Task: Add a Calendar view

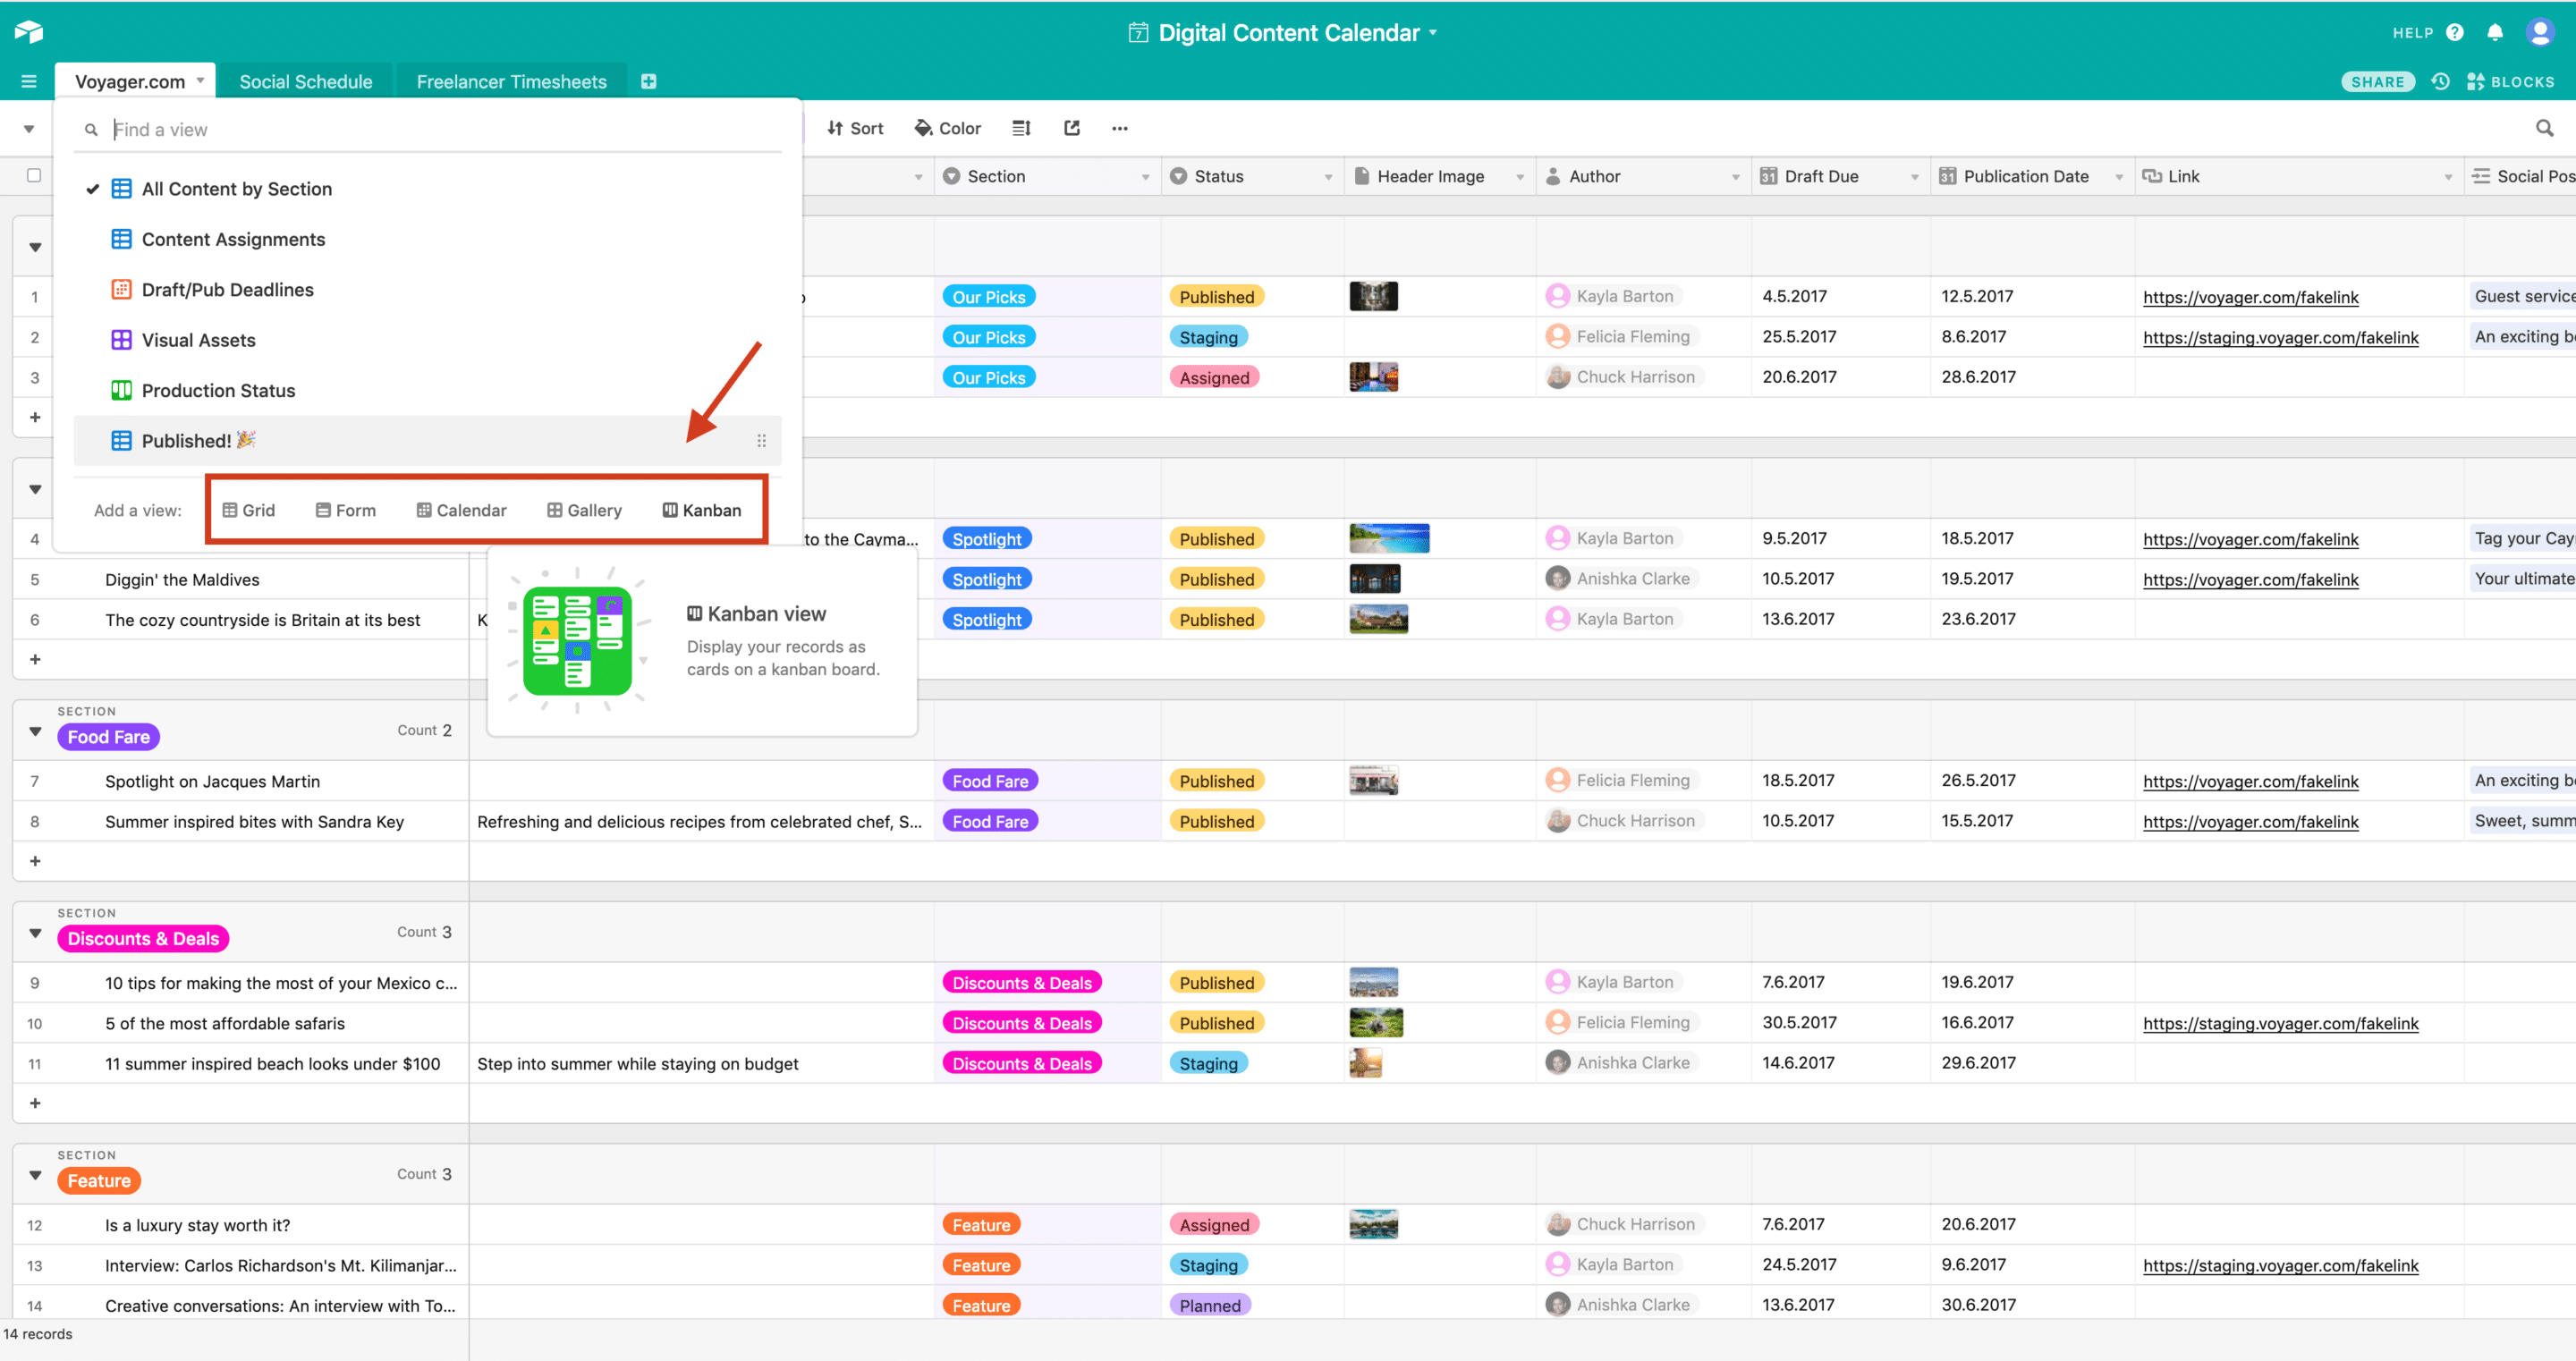Action: click(462, 510)
